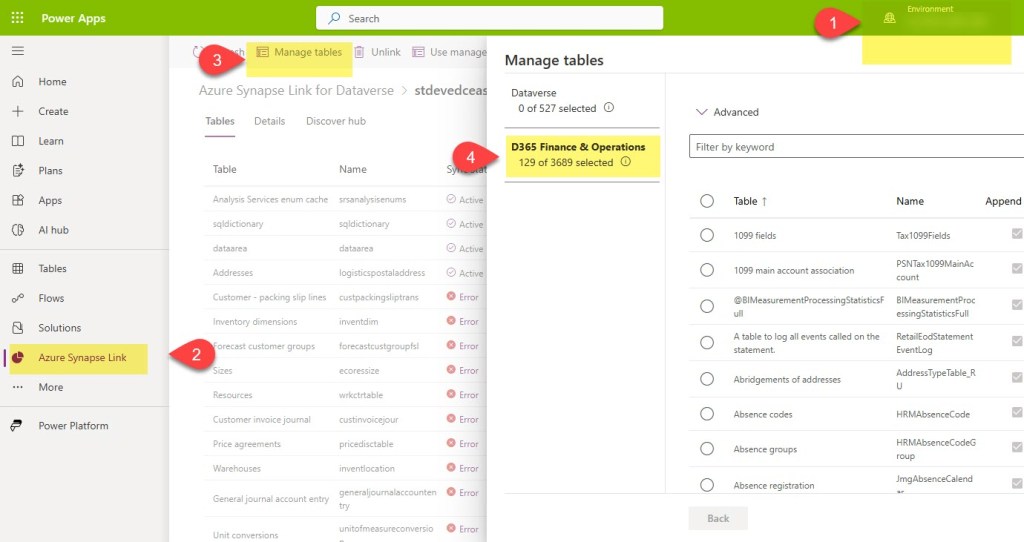The height and width of the screenshot is (542, 1024).
Task: Click the info icon next to Dataverse count
Action: pos(609,108)
